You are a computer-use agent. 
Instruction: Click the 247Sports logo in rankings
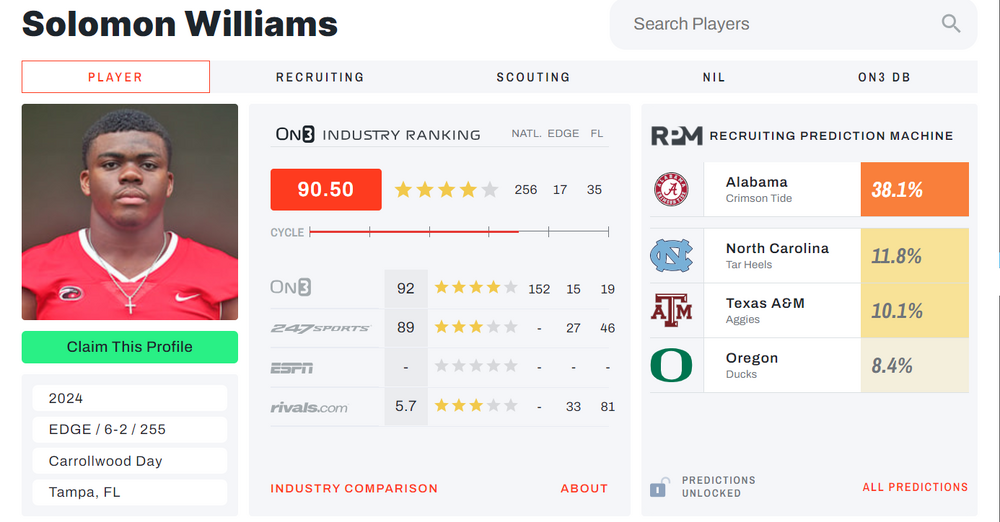click(x=320, y=328)
